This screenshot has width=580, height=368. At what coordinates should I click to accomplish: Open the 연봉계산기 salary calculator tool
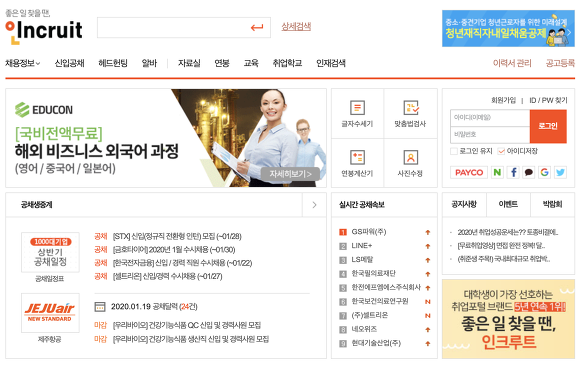click(357, 163)
